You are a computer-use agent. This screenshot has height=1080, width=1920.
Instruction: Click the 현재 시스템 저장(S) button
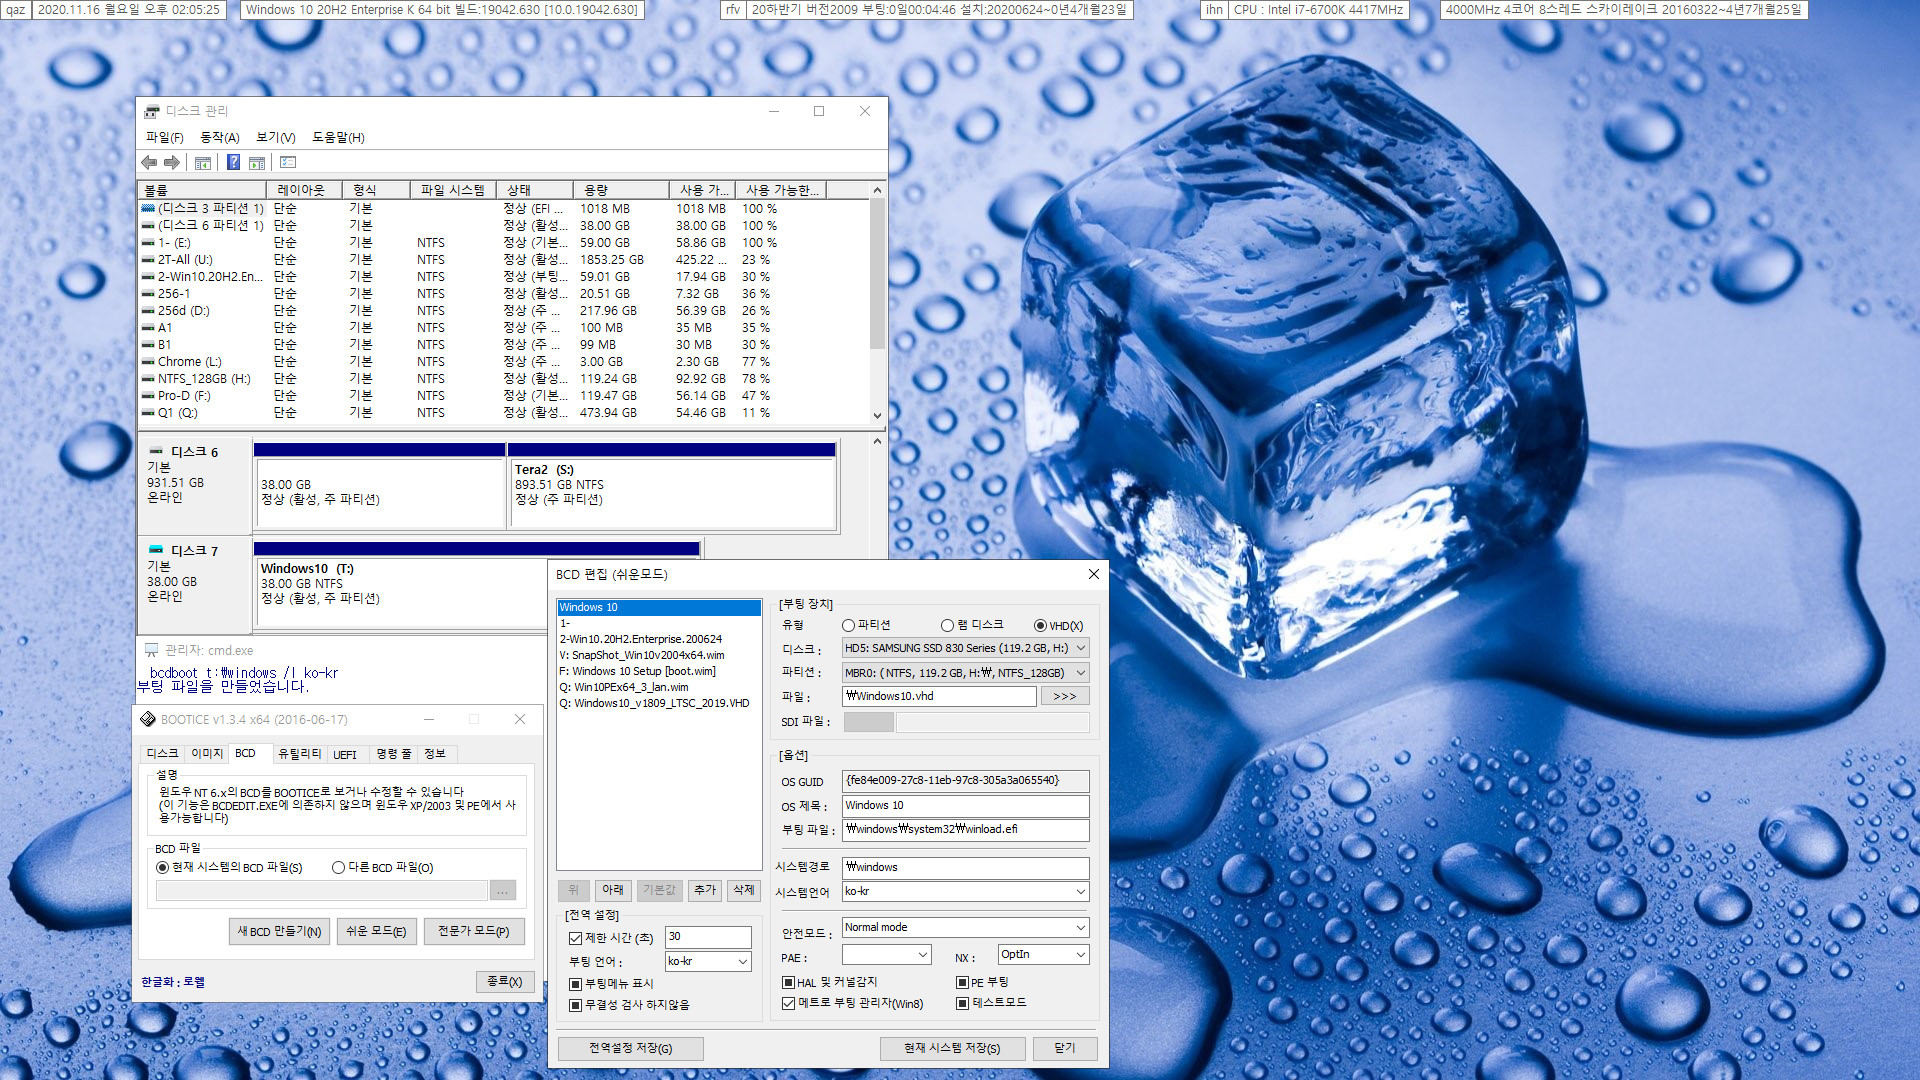tap(952, 1048)
